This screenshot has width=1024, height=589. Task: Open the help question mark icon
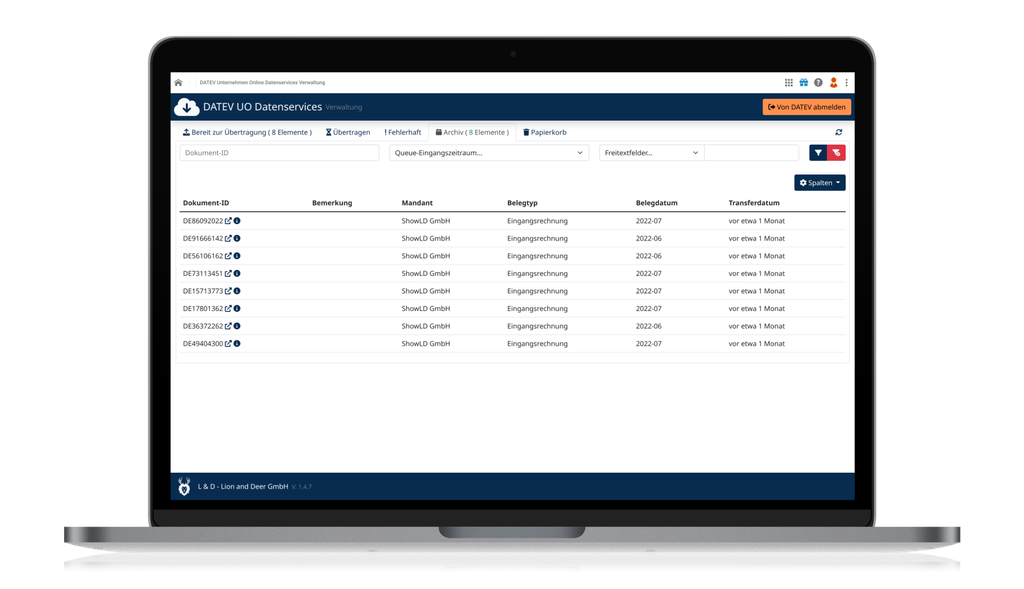(x=818, y=83)
